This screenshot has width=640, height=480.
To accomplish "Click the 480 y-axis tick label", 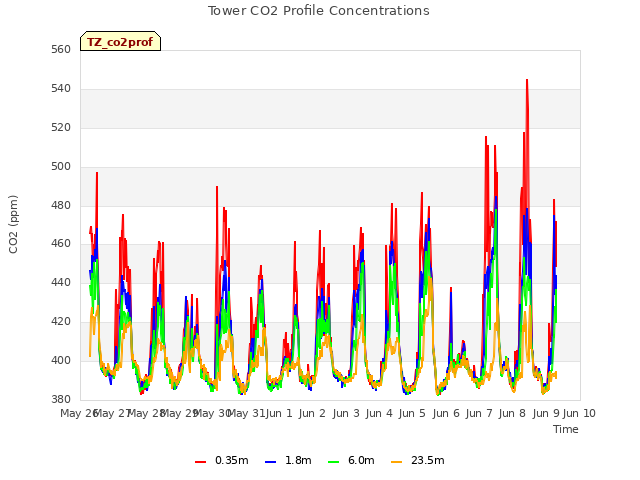I will pos(61,206).
